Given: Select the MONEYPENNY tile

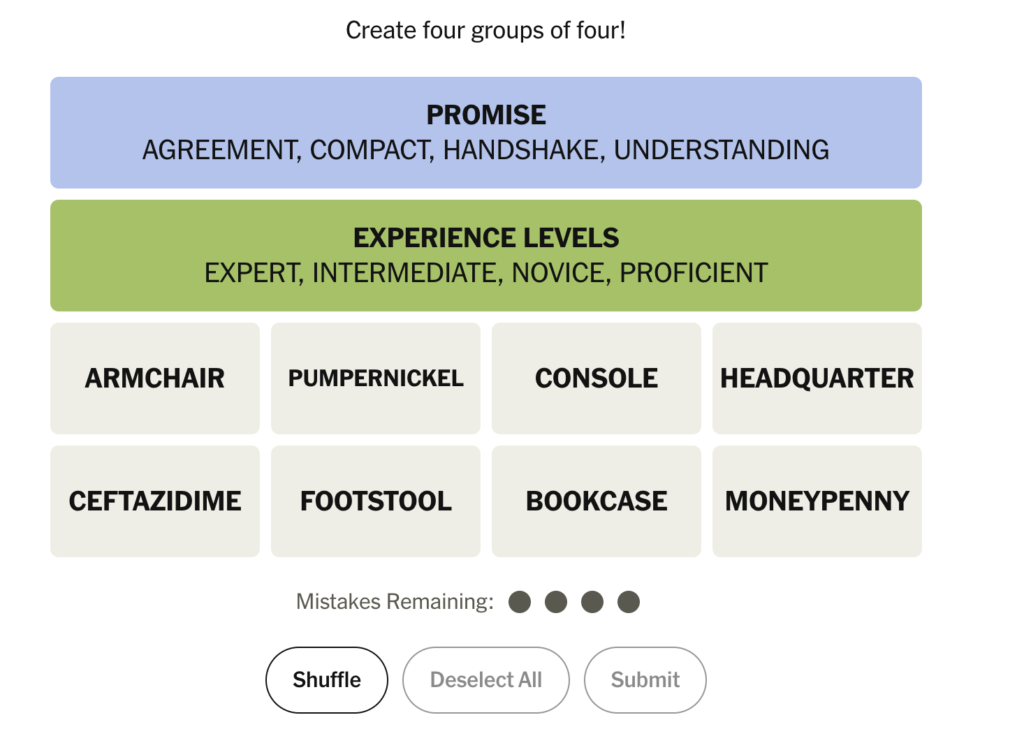Looking at the screenshot, I should (x=816, y=501).
